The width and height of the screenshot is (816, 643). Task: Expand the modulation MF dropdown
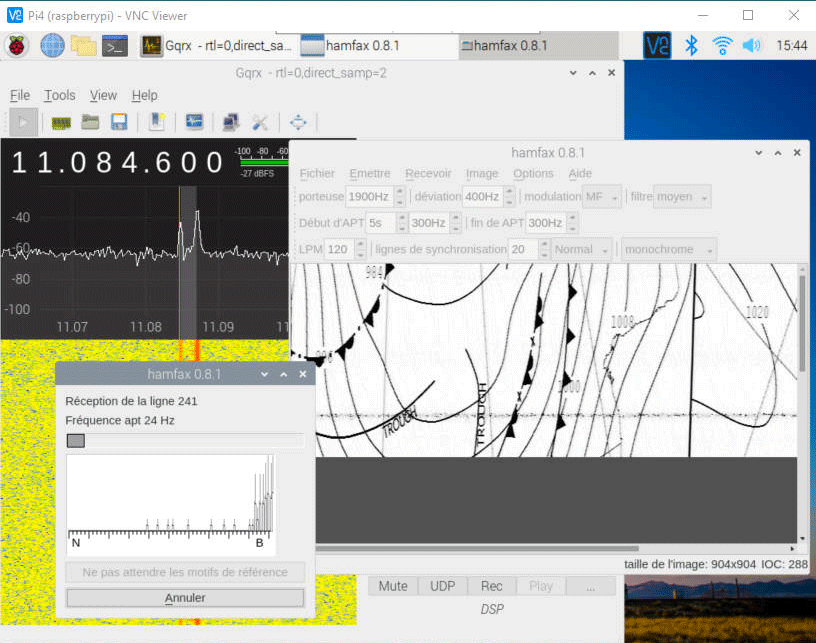pos(602,197)
